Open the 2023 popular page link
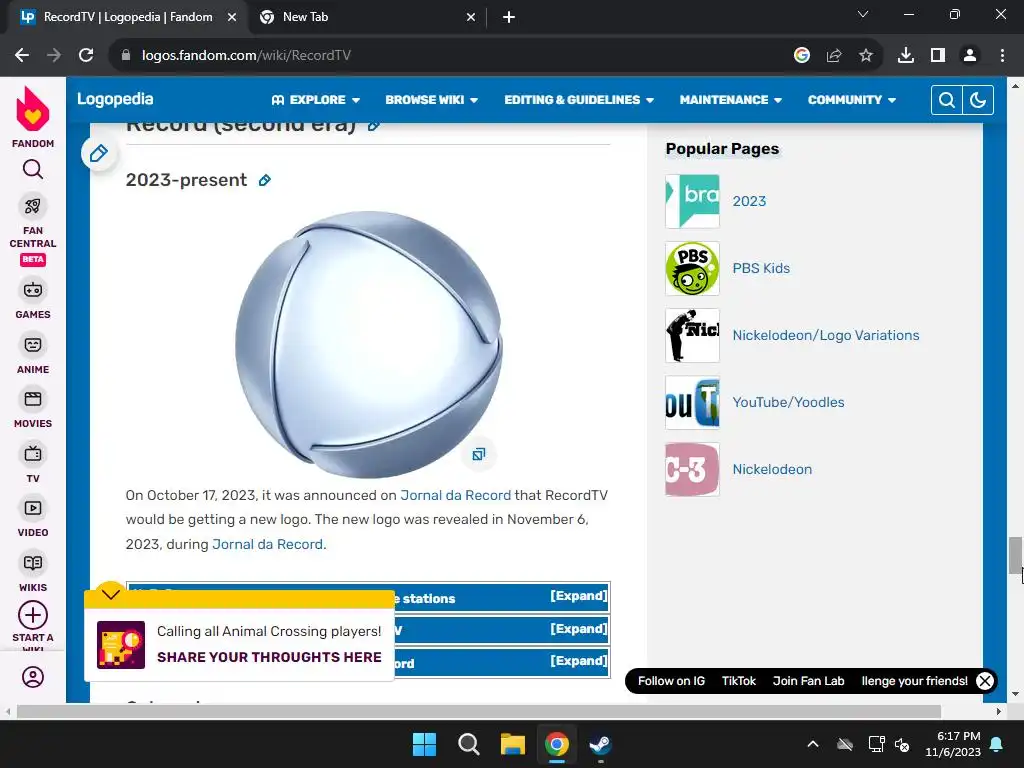Screen dimensions: 1024x768 (x=749, y=201)
